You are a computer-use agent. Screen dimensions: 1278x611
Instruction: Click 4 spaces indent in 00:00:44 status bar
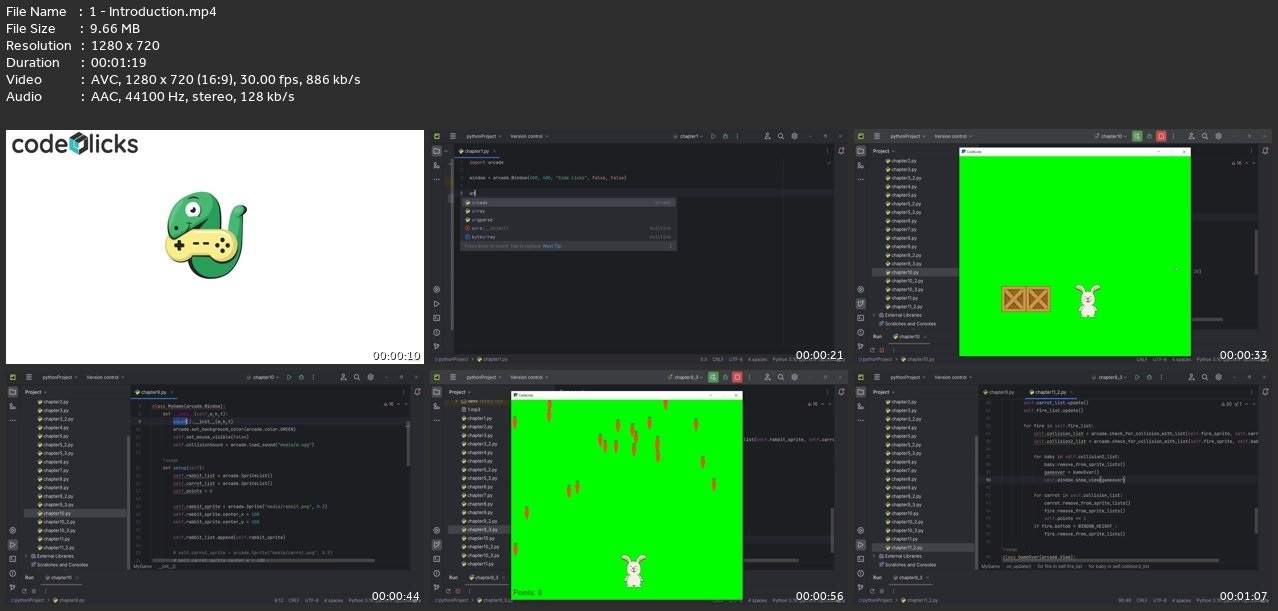click(334, 600)
